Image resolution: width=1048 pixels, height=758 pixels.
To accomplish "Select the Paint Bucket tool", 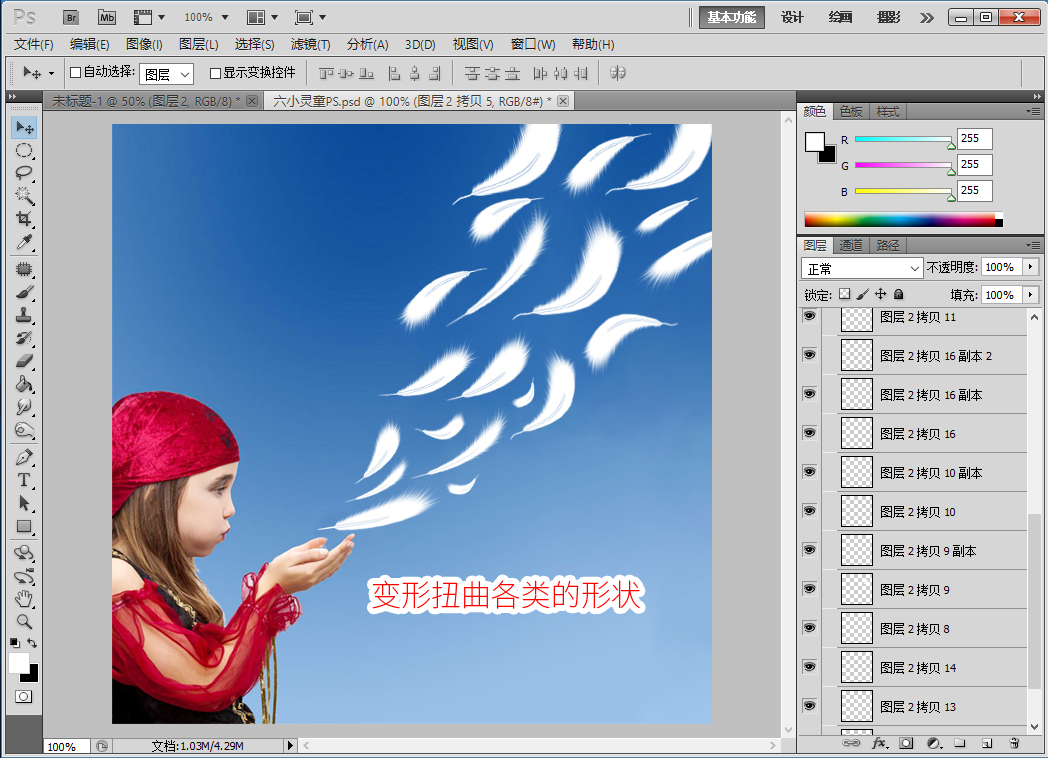I will 24,384.
